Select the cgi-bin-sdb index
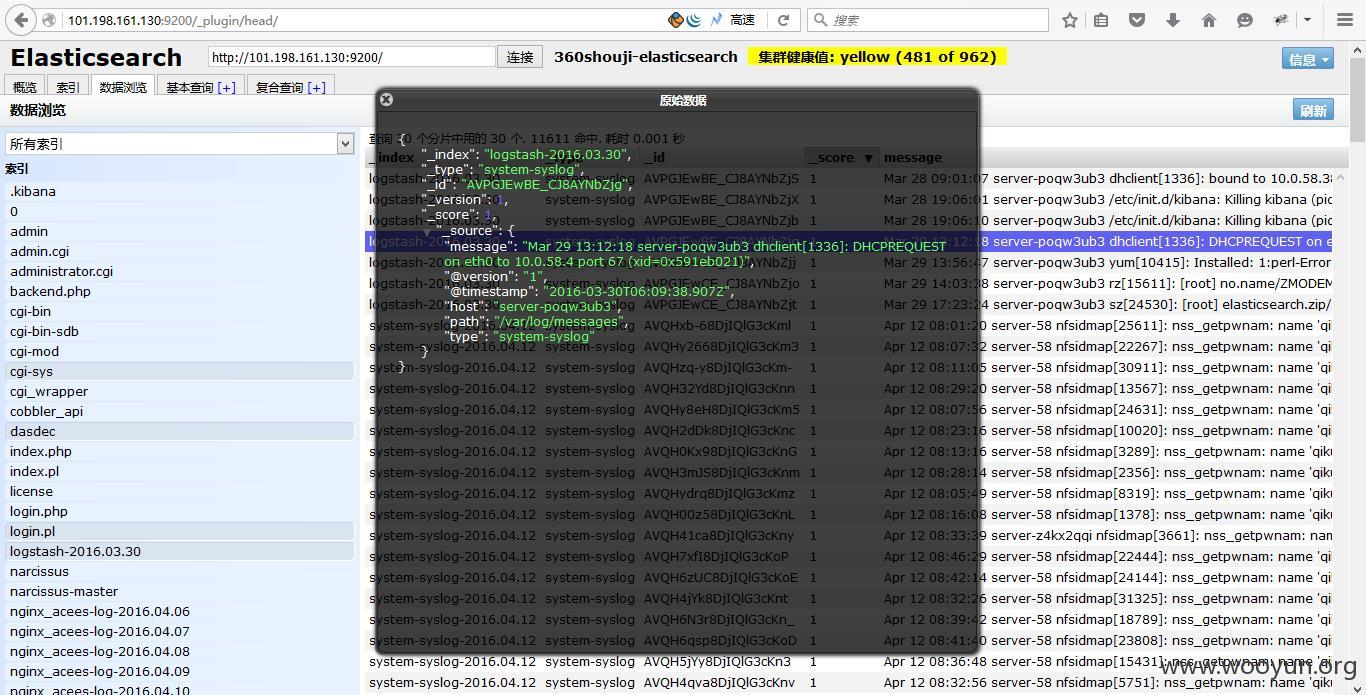The image size is (1366, 695). [180, 331]
